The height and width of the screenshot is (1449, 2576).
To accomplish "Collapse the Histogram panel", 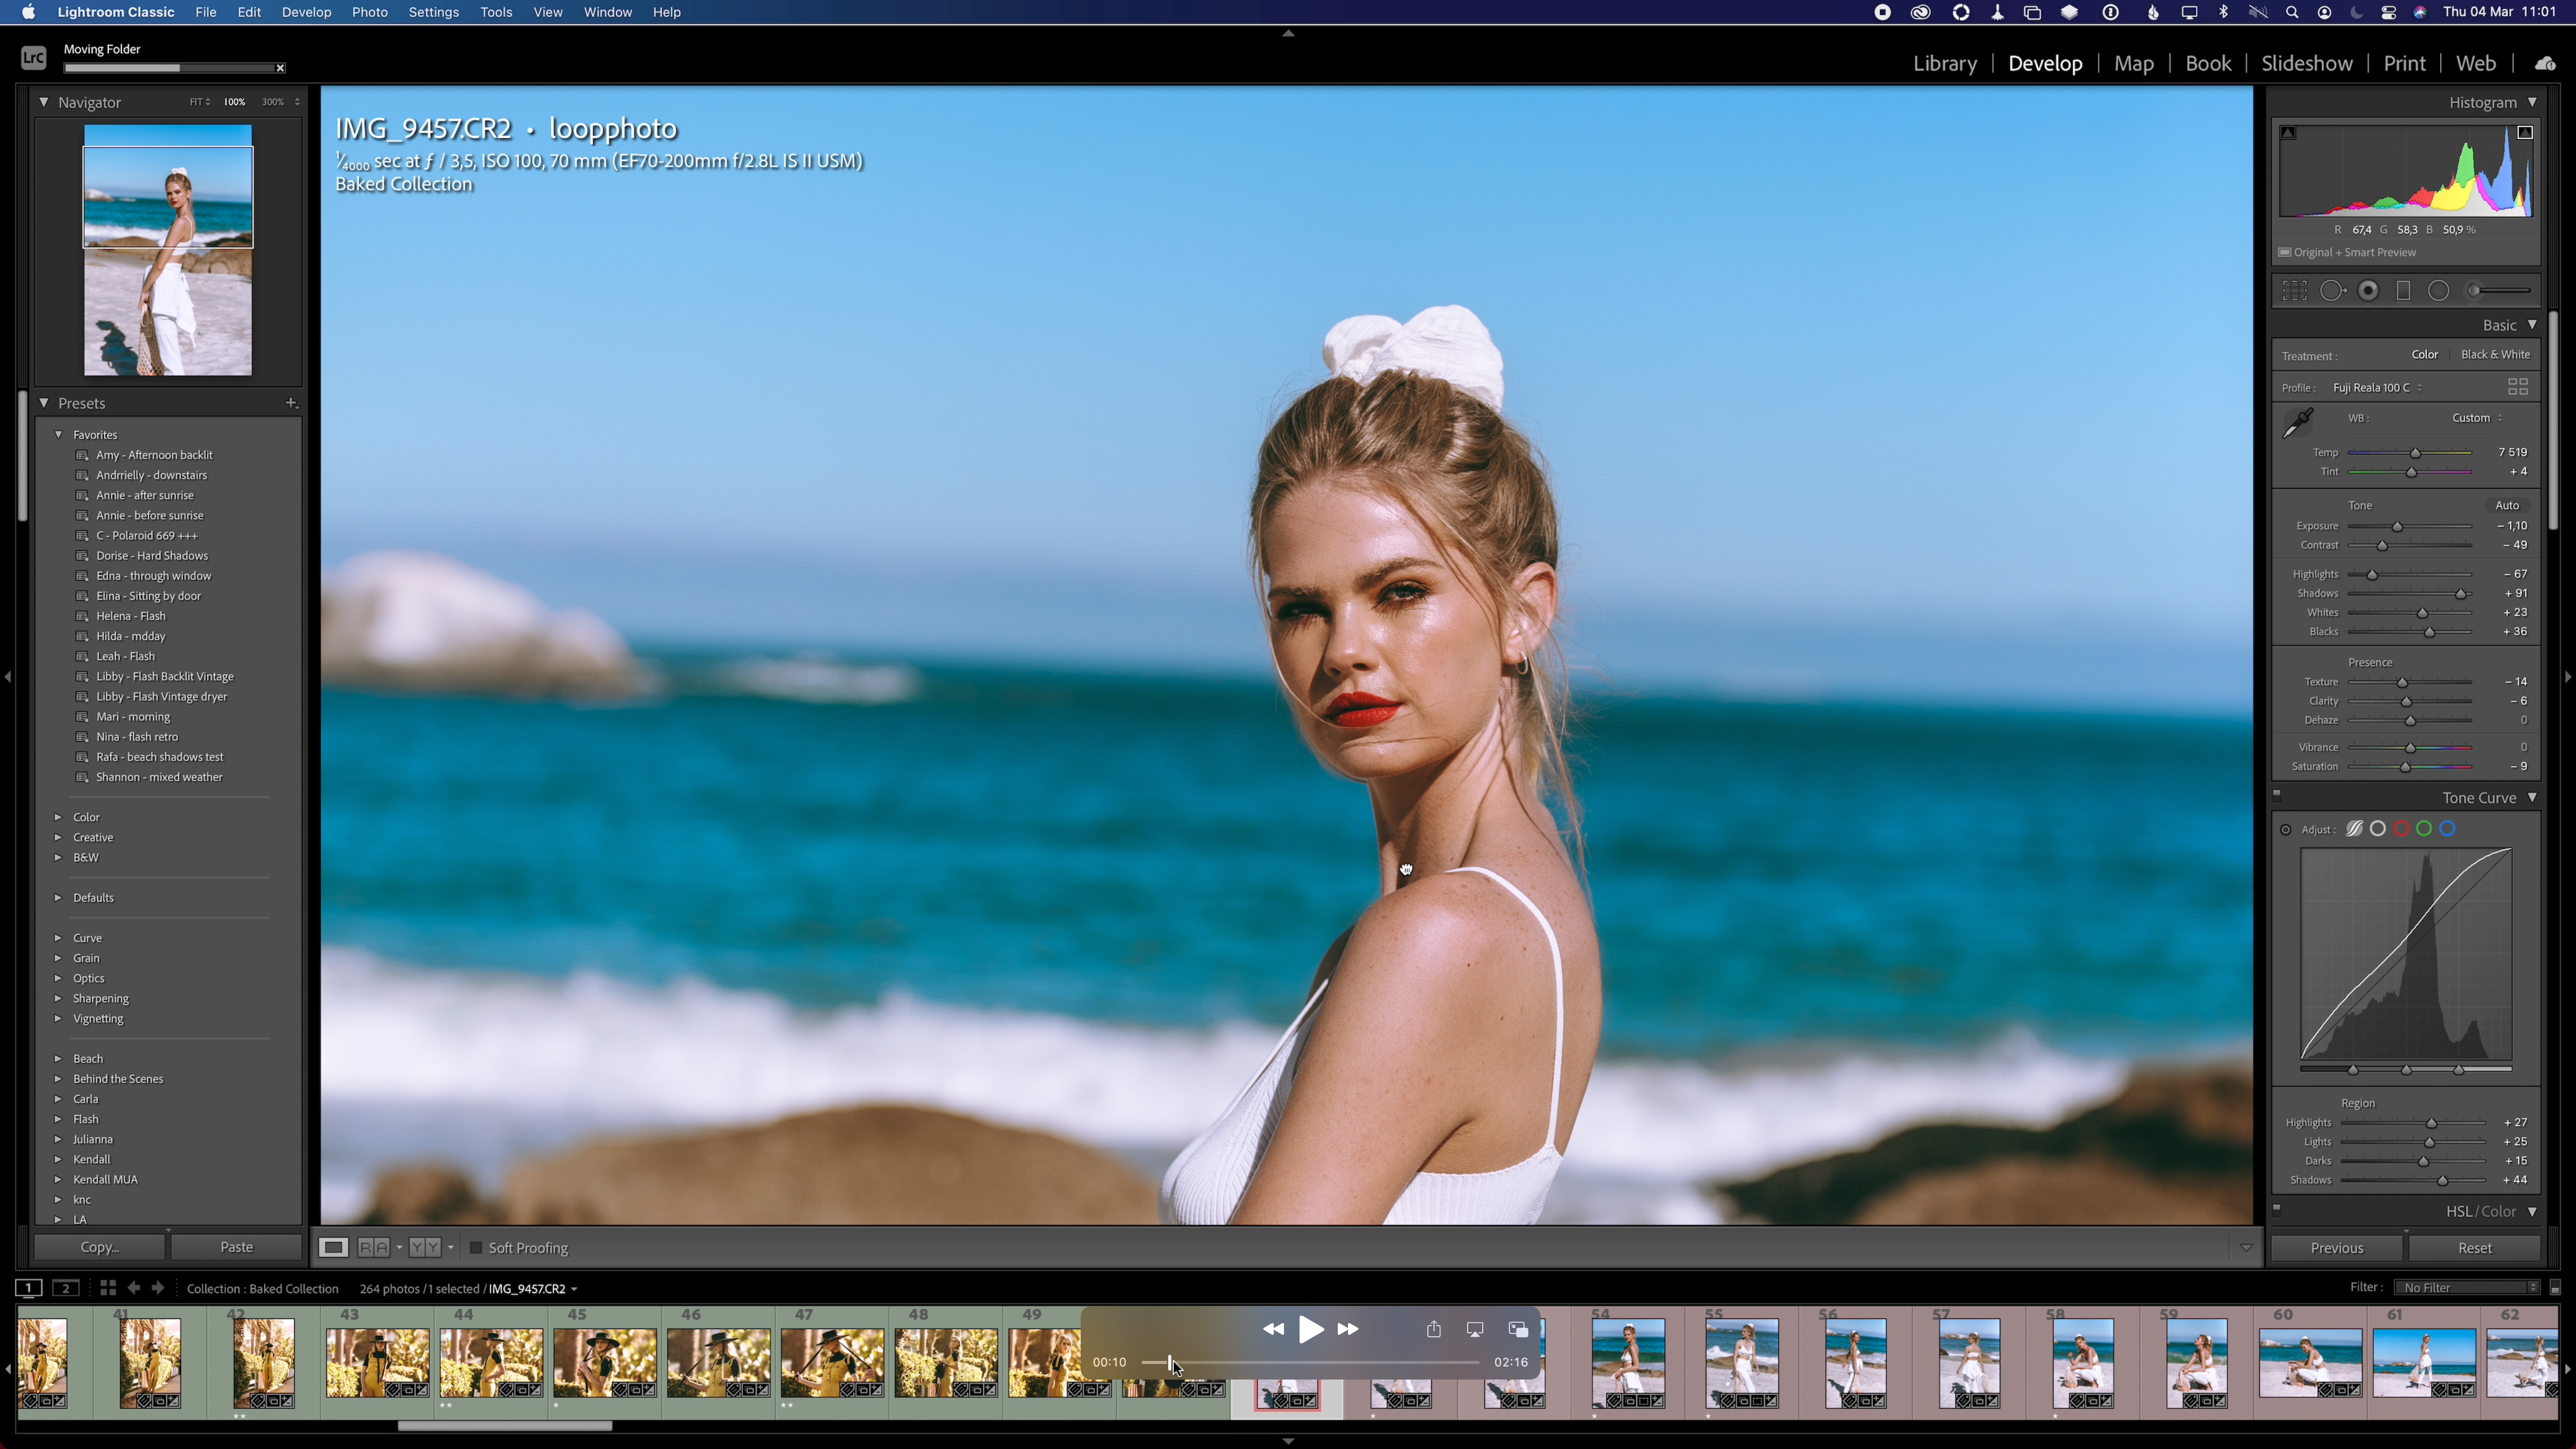I will pyautogui.click(x=2532, y=102).
